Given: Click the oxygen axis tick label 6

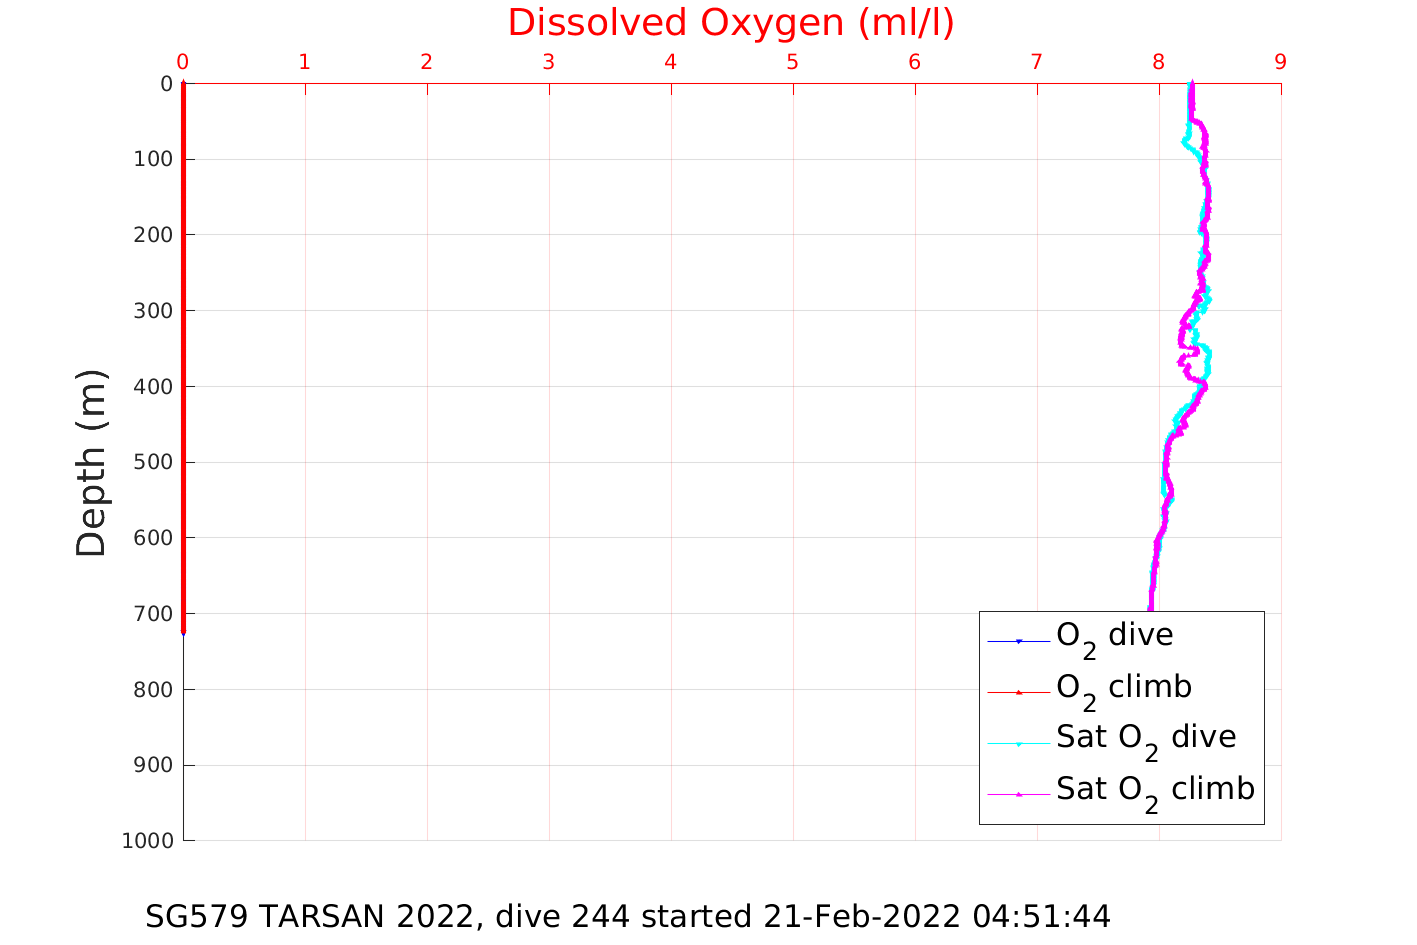Looking at the screenshot, I should [x=915, y=62].
